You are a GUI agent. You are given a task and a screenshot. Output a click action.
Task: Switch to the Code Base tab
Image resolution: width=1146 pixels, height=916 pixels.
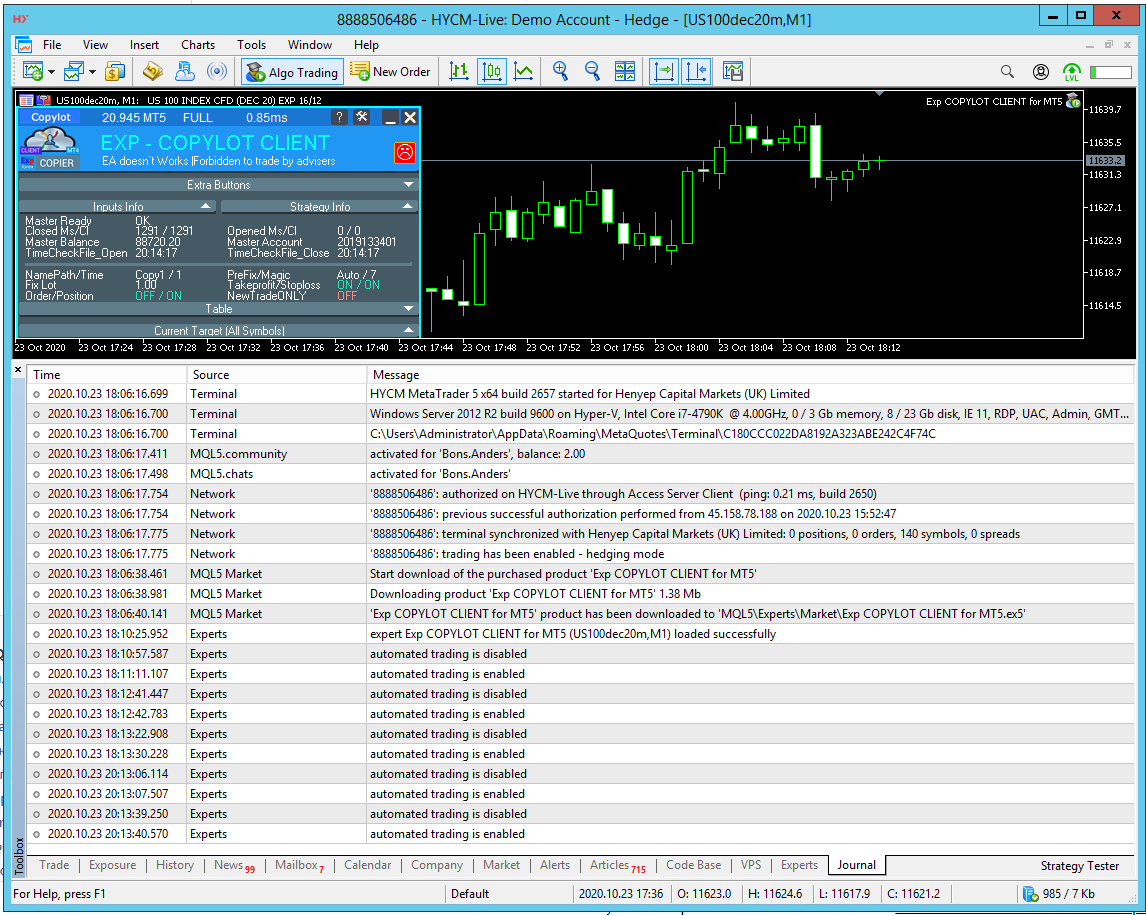click(x=693, y=865)
